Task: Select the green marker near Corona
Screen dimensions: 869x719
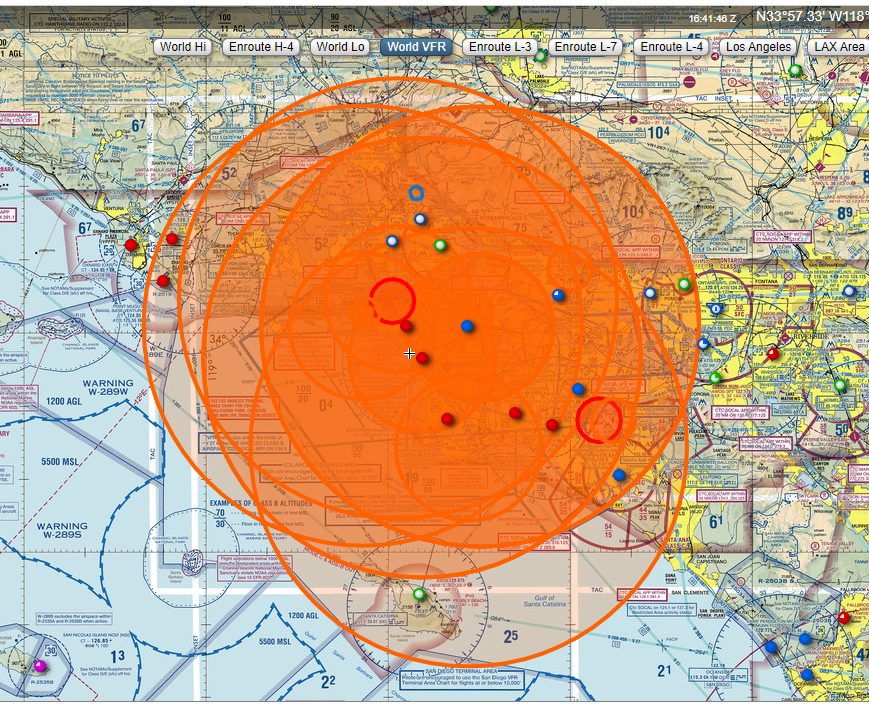Action: tap(715, 378)
